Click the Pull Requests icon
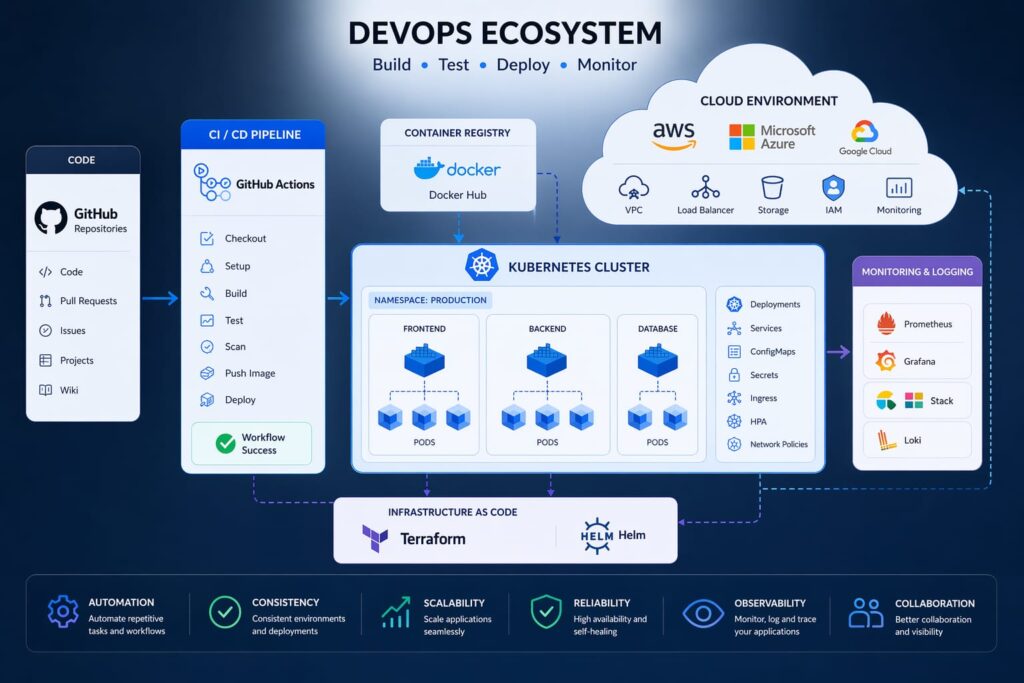The width and height of the screenshot is (1024, 683). pos(45,301)
